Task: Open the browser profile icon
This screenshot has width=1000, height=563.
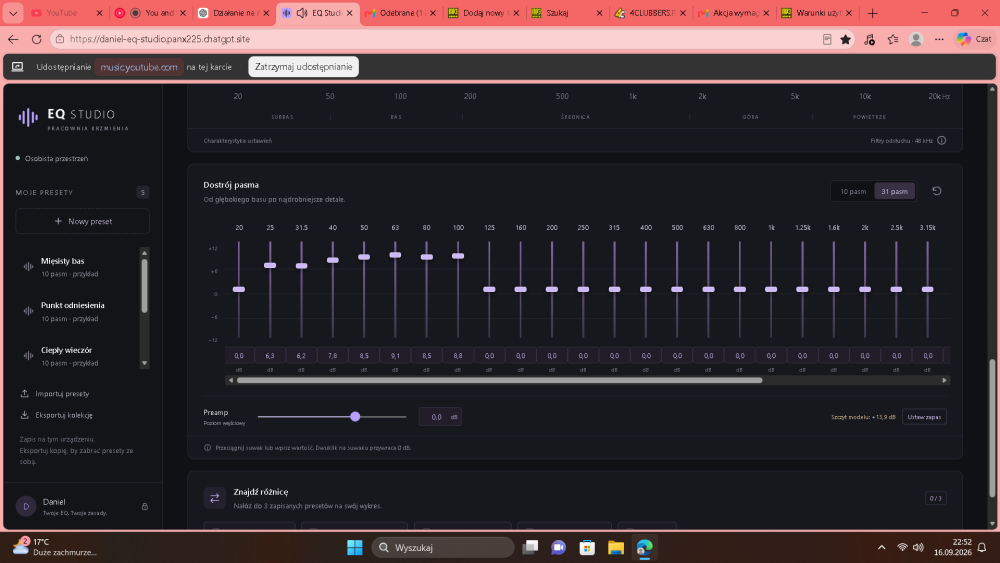Action: (x=916, y=40)
